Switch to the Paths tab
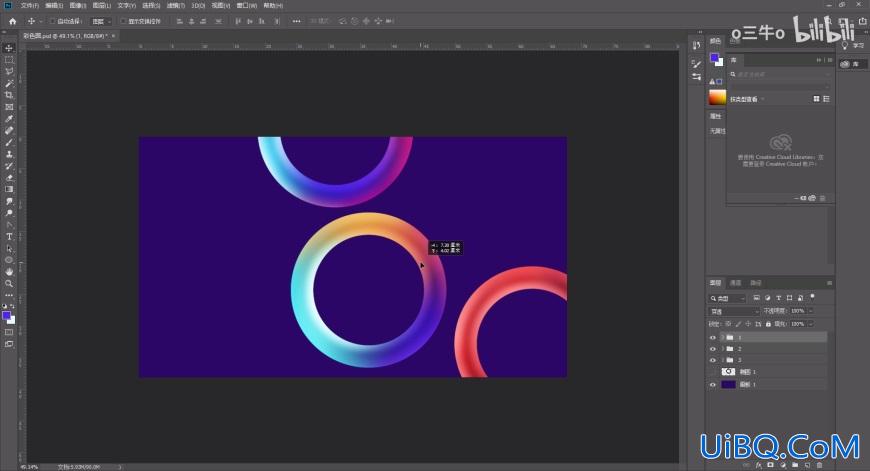This screenshot has height=471, width=870. point(756,283)
